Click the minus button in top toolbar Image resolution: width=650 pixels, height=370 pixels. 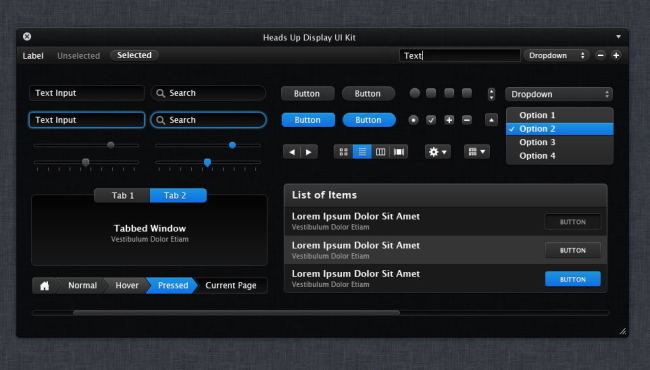pos(600,55)
